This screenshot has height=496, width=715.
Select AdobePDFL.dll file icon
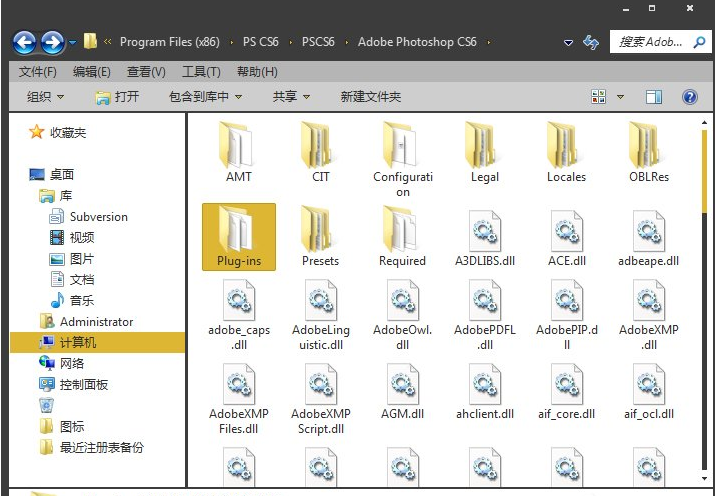(x=485, y=300)
